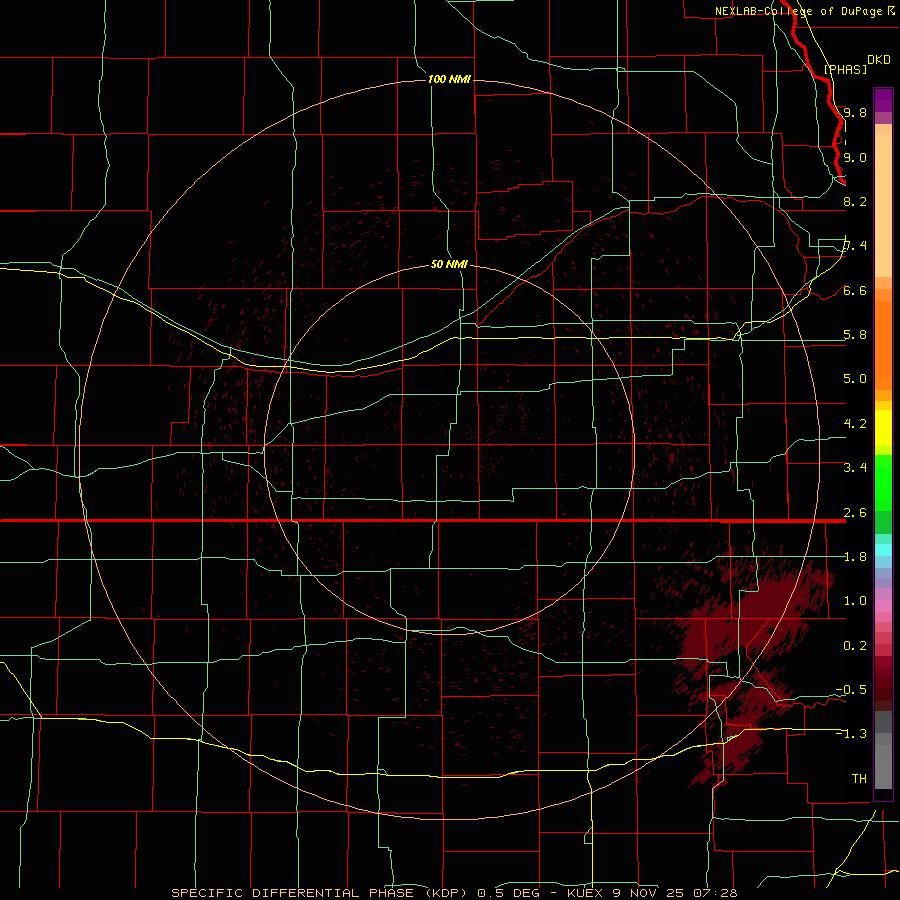Click the TH threshold legend label
The image size is (900, 900).
tap(859, 779)
